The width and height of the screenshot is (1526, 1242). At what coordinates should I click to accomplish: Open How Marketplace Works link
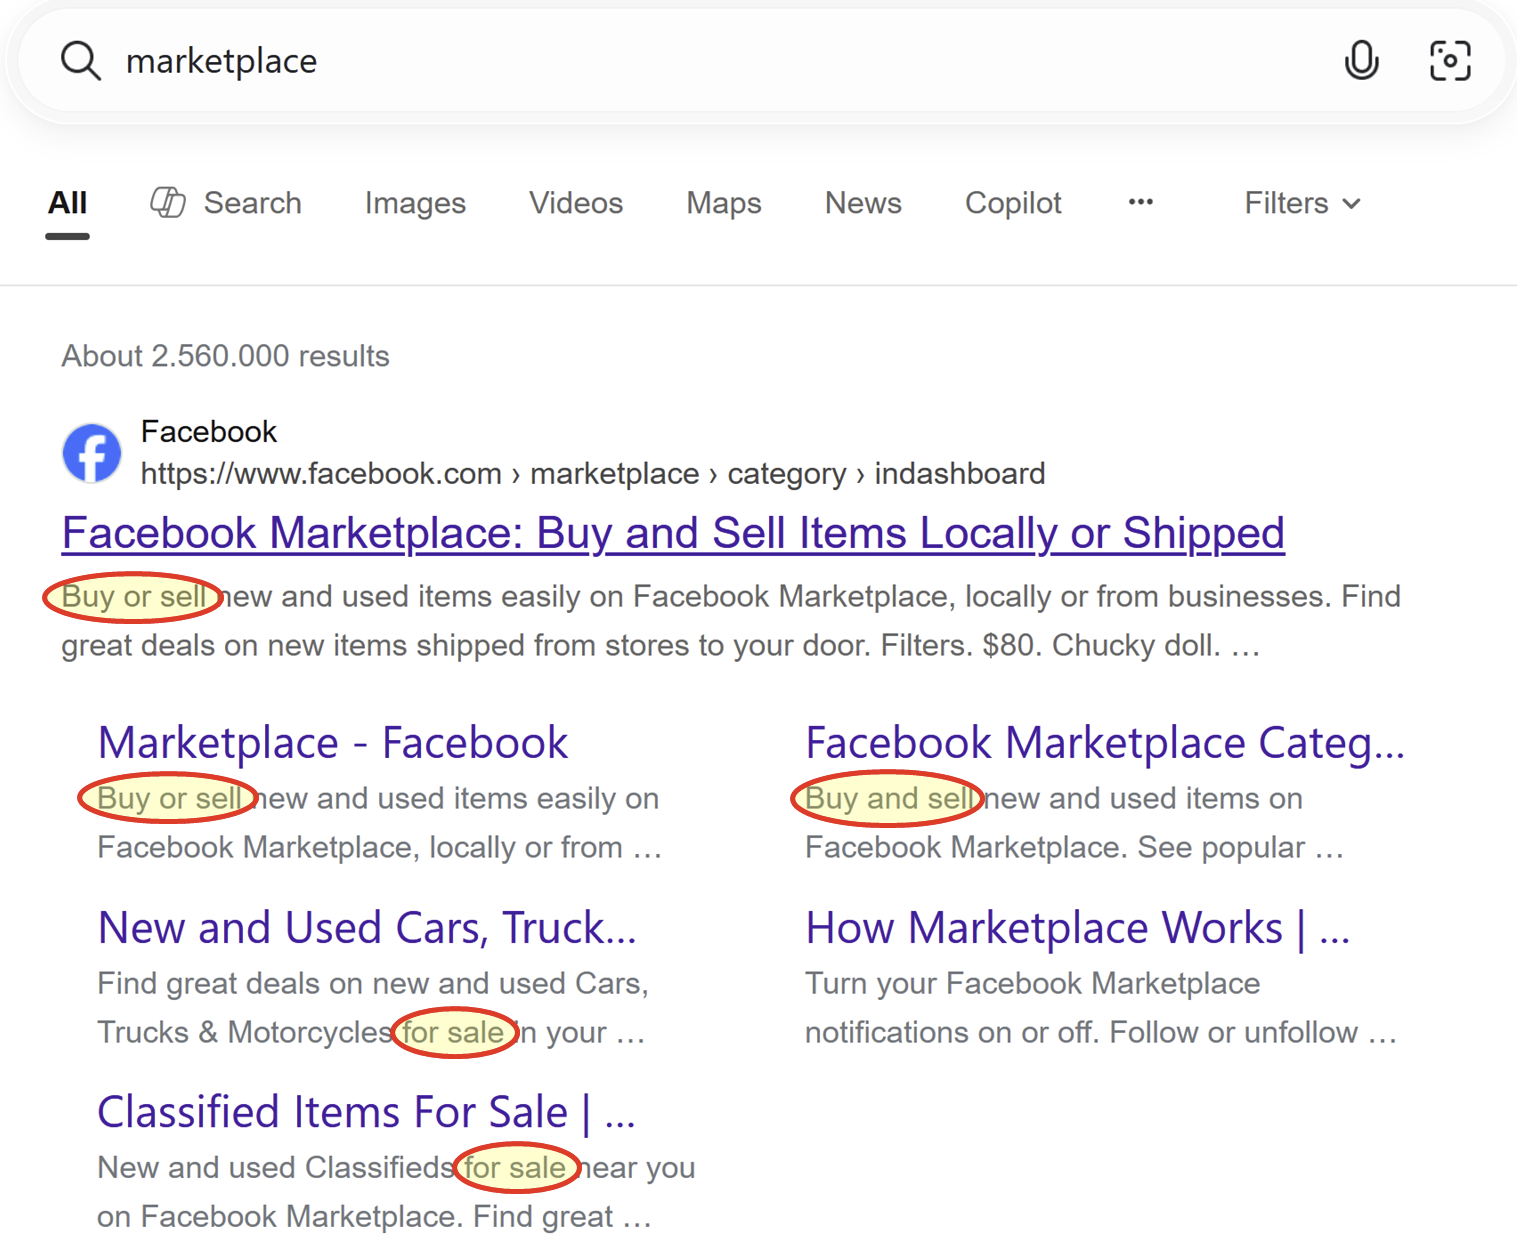[1077, 928]
